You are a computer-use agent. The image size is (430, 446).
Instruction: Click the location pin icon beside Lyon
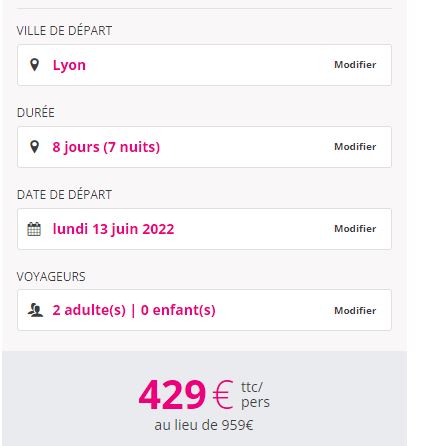coord(34,65)
